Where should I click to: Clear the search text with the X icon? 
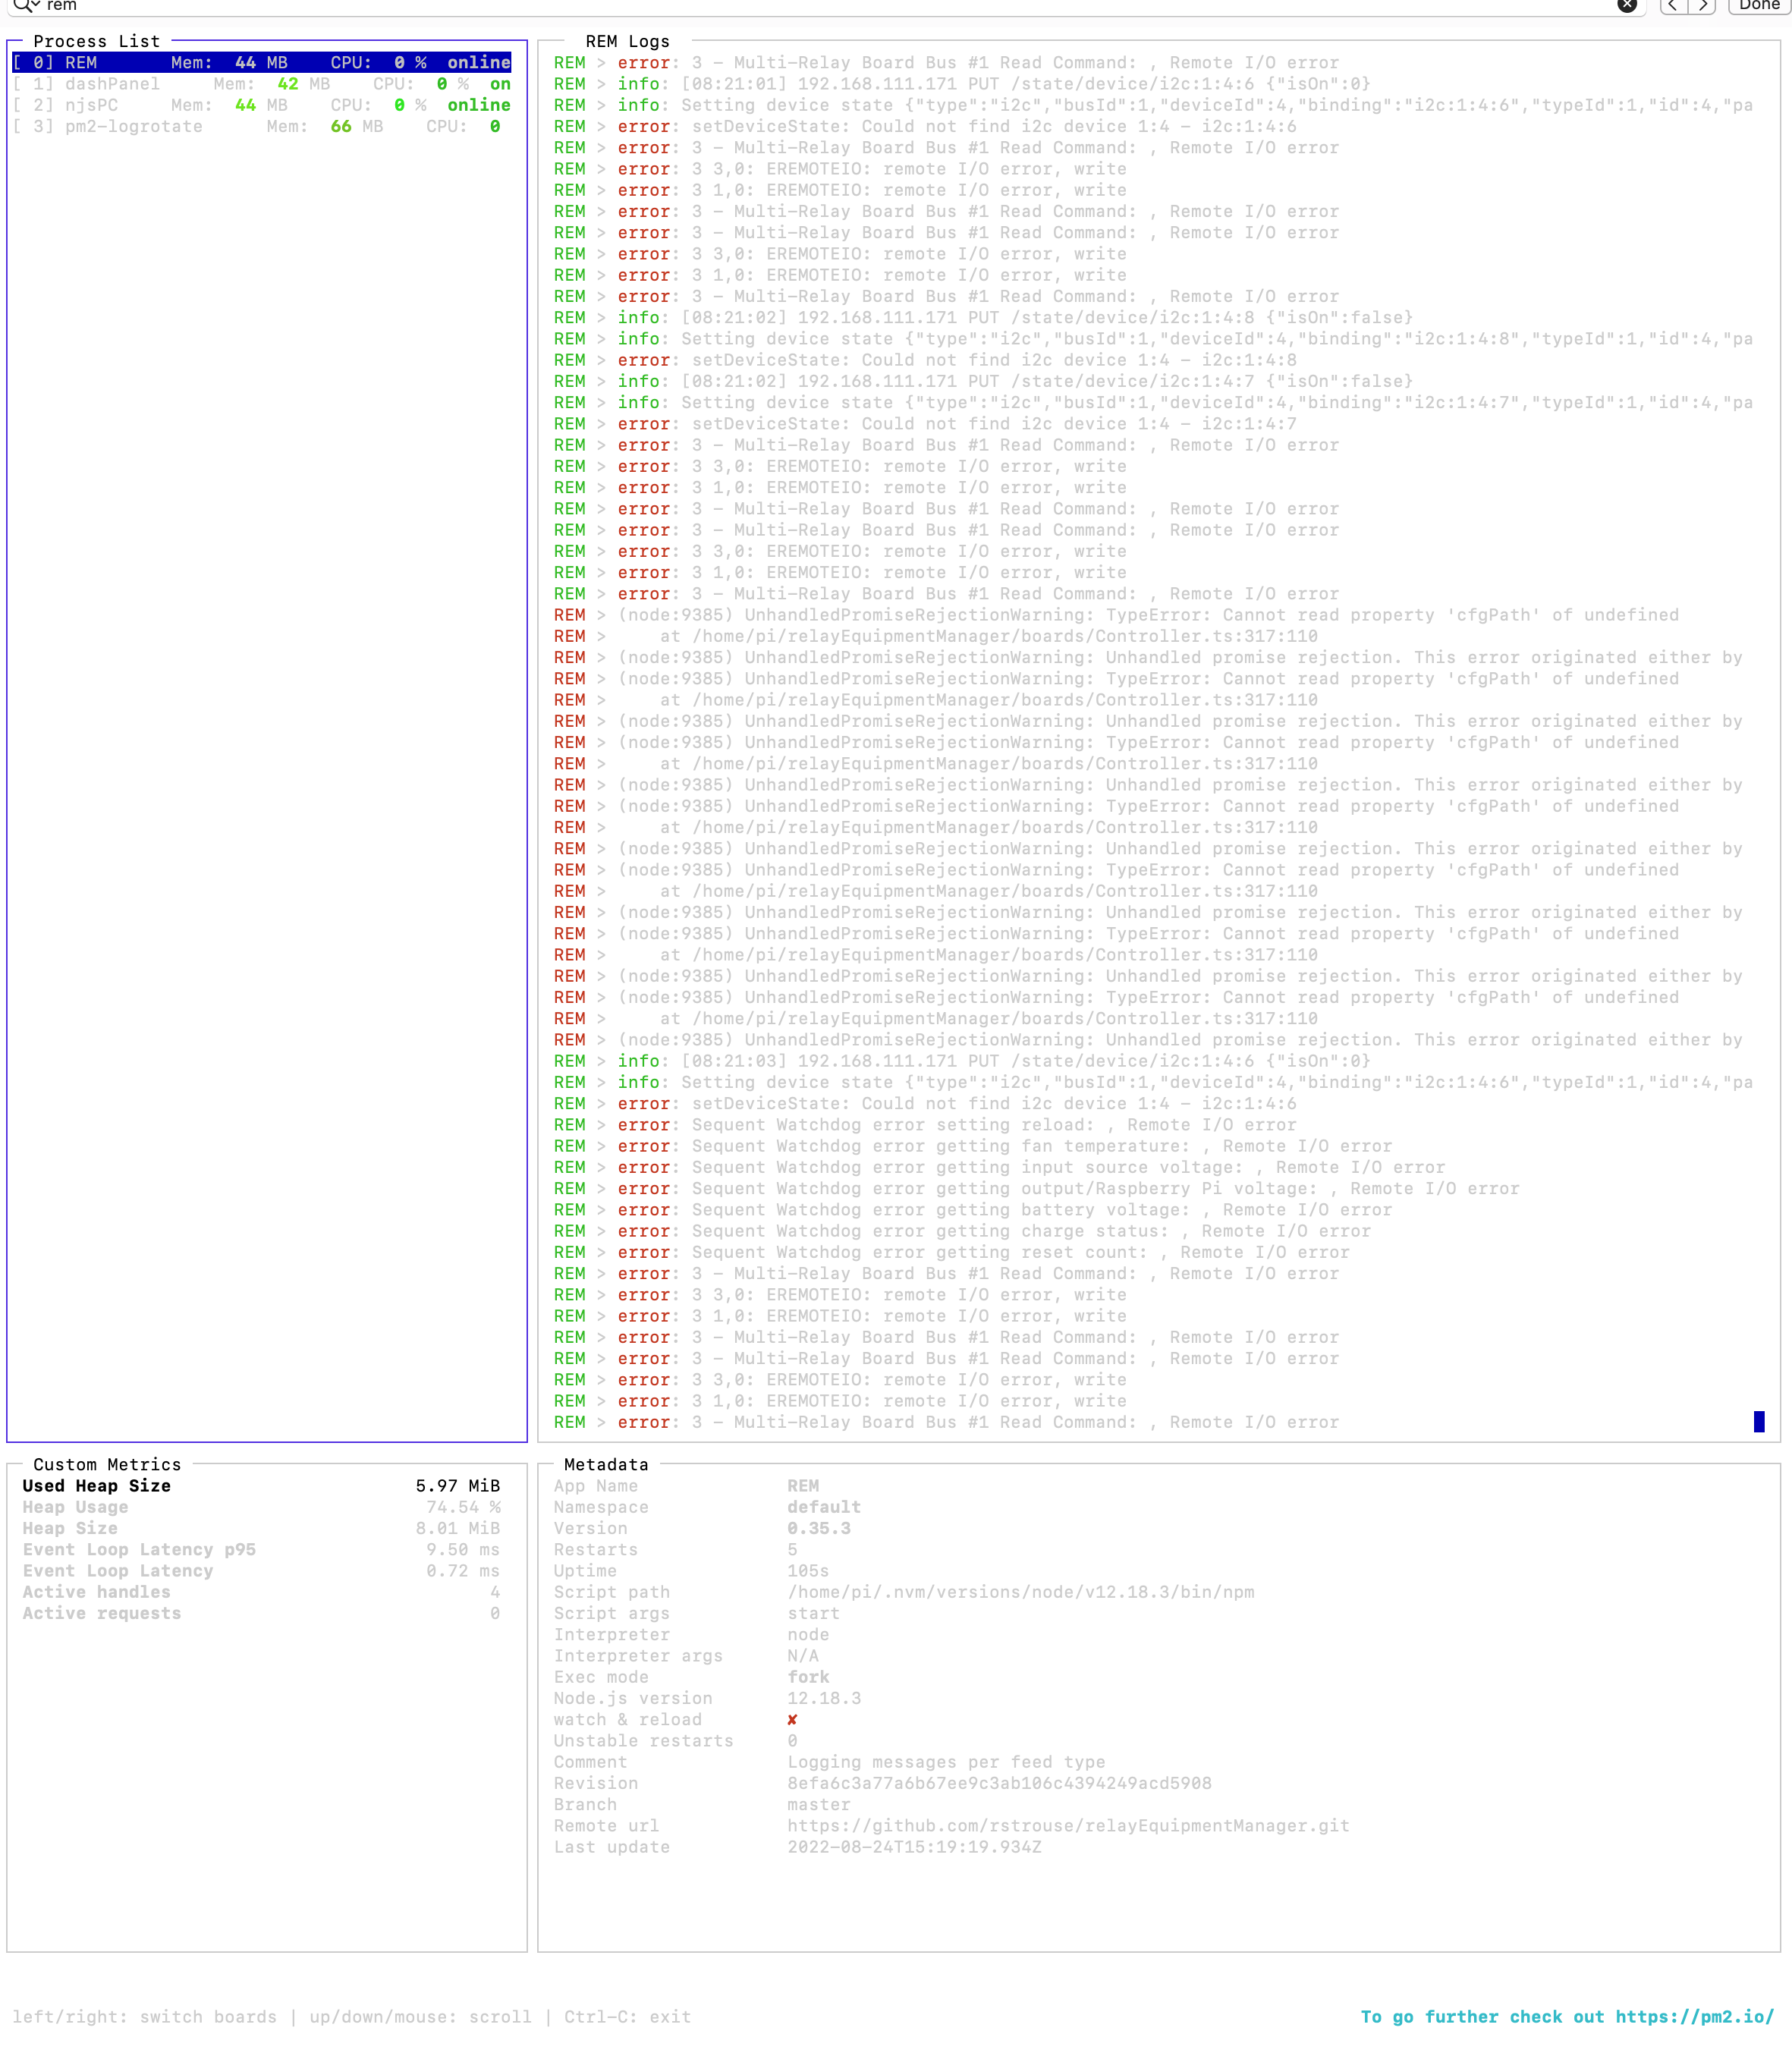(x=1628, y=7)
